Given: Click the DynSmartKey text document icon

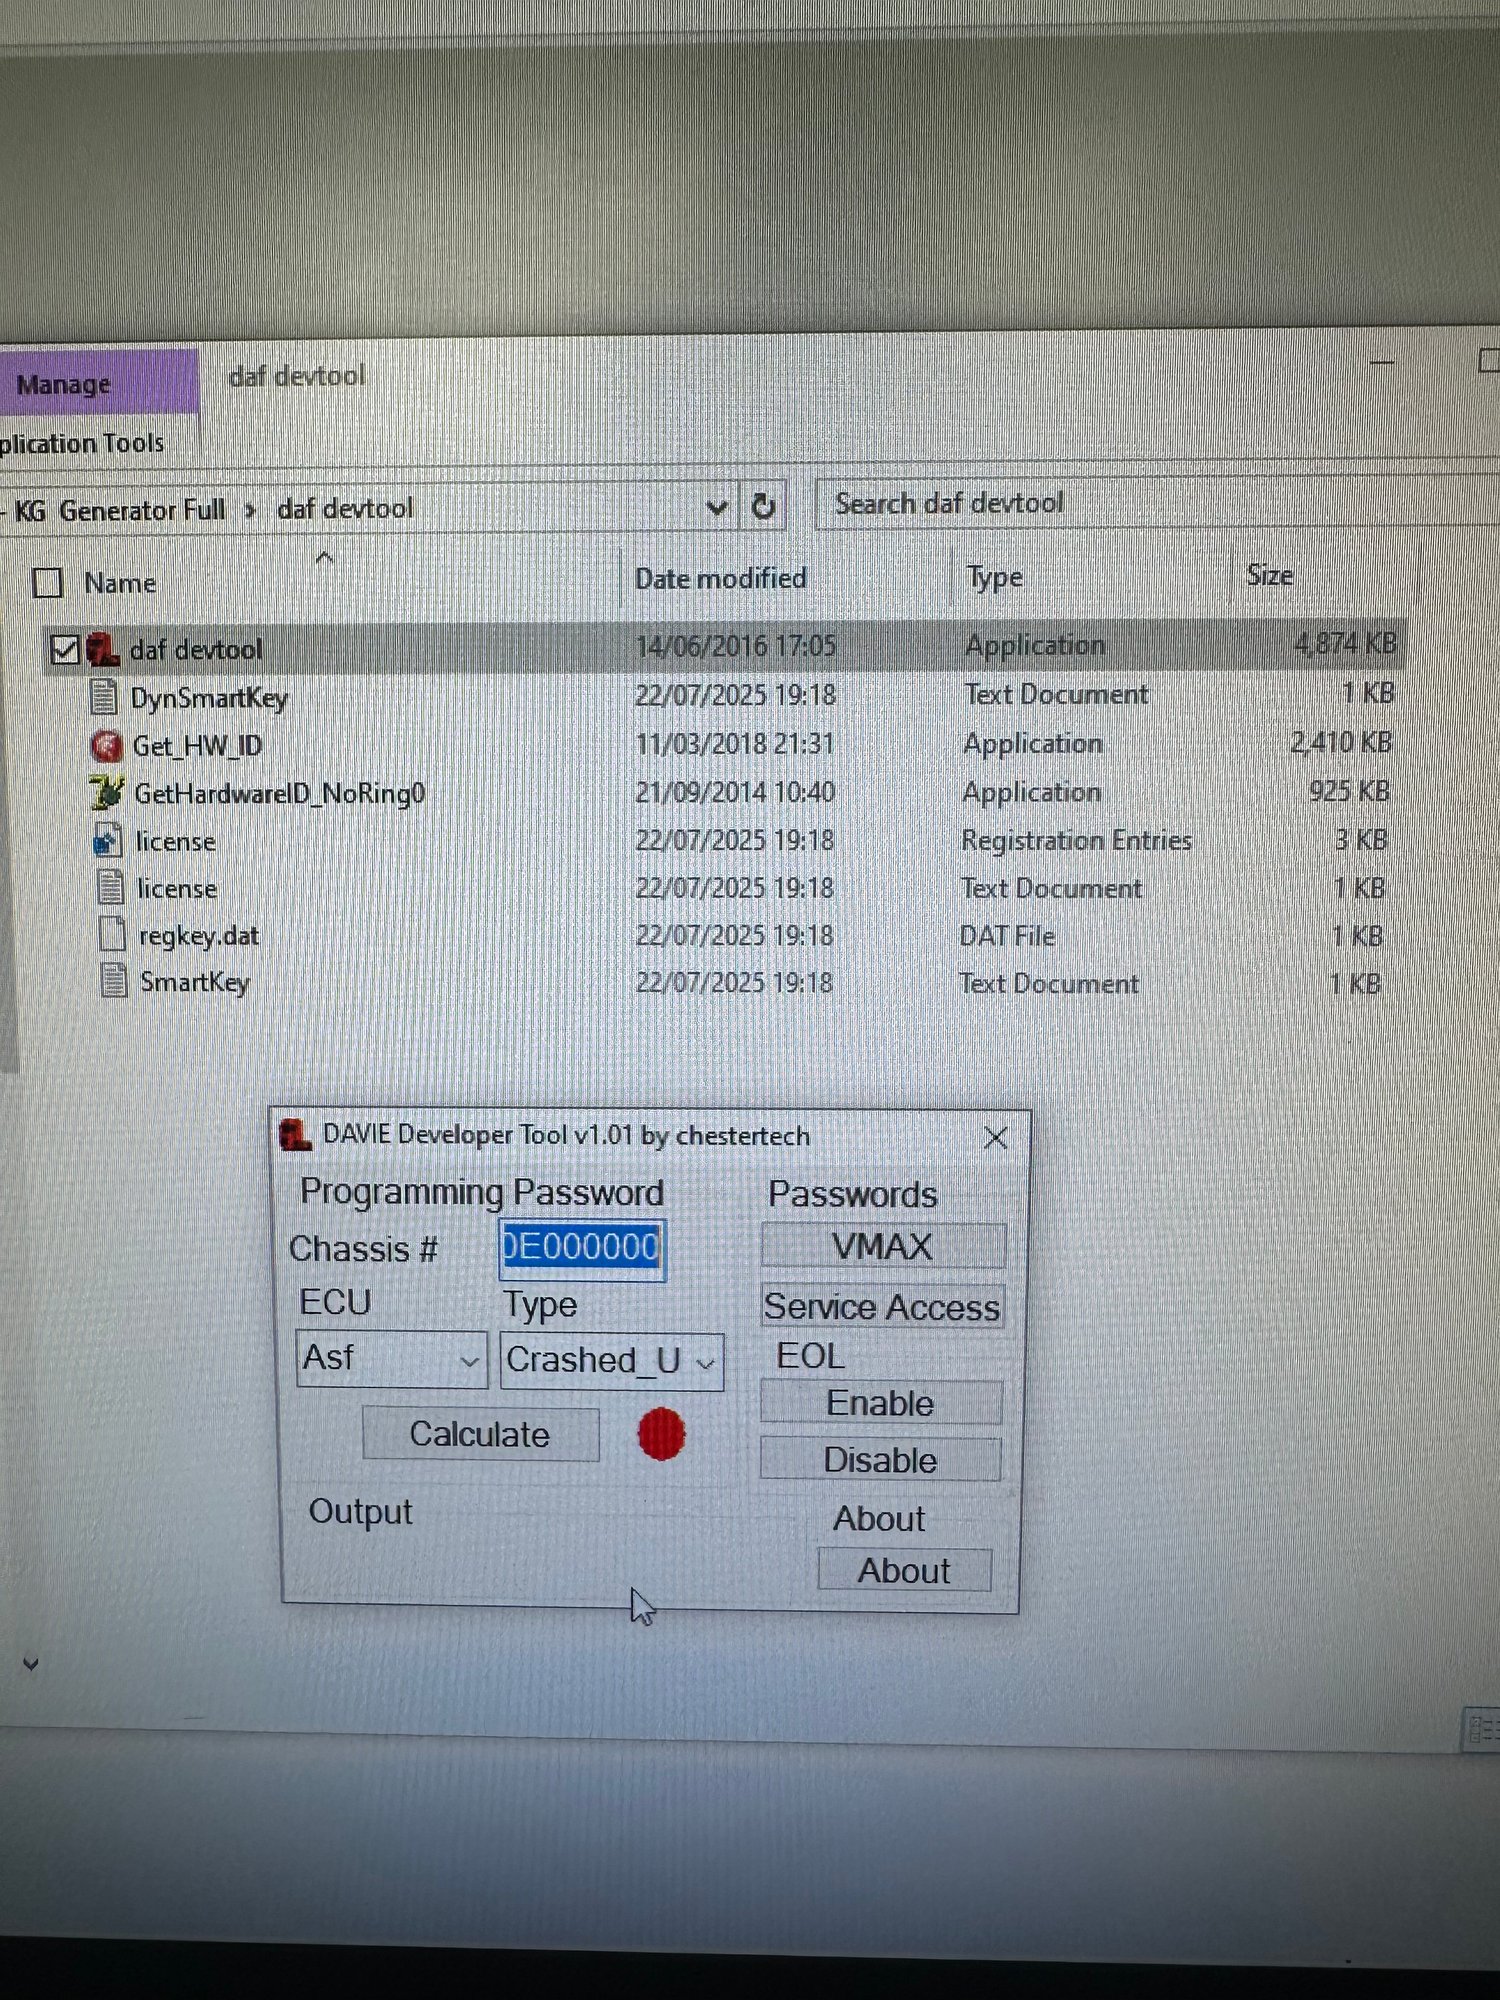Looking at the screenshot, I should [104, 697].
